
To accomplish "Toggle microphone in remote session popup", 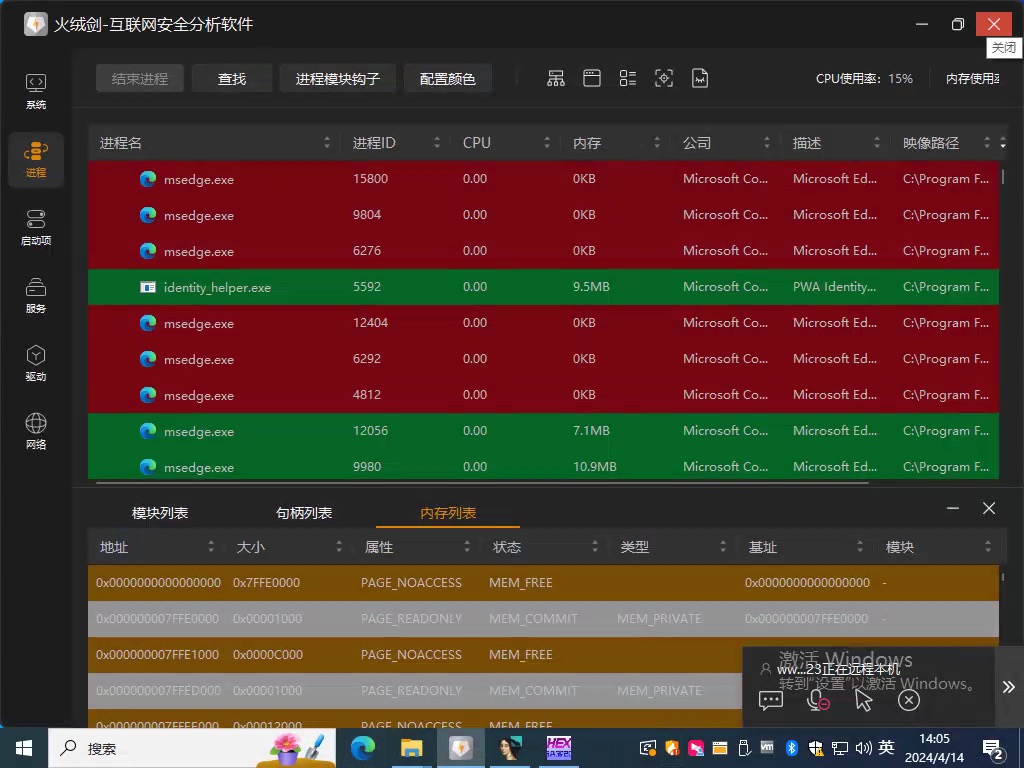I will tap(817, 701).
